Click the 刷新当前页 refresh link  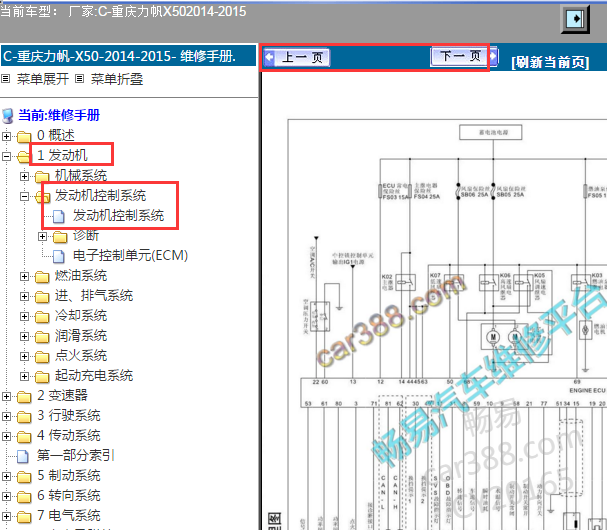click(x=550, y=62)
